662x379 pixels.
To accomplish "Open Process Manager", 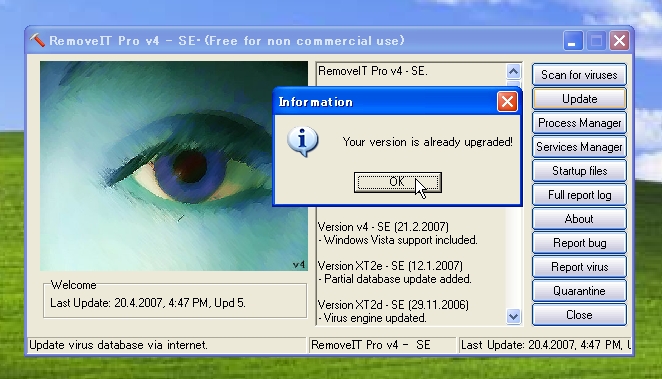I will point(579,123).
